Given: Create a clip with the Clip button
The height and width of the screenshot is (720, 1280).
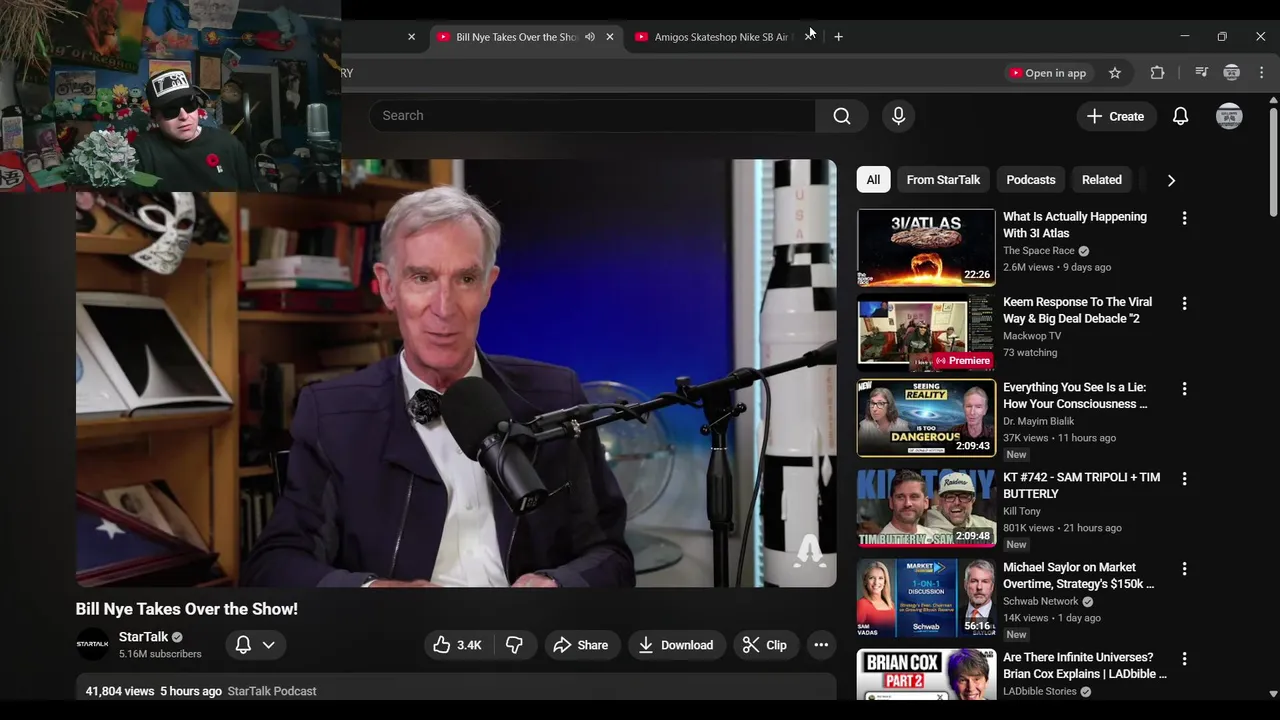Looking at the screenshot, I should [x=764, y=645].
